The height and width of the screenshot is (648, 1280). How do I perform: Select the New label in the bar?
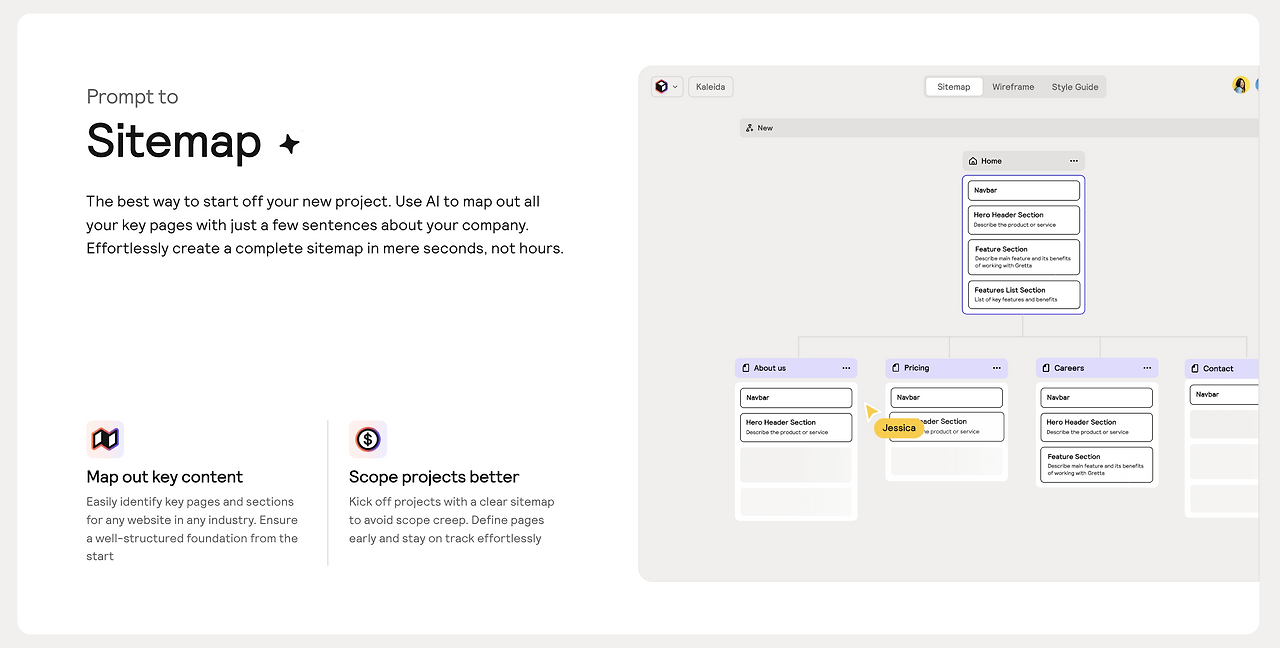tap(765, 128)
